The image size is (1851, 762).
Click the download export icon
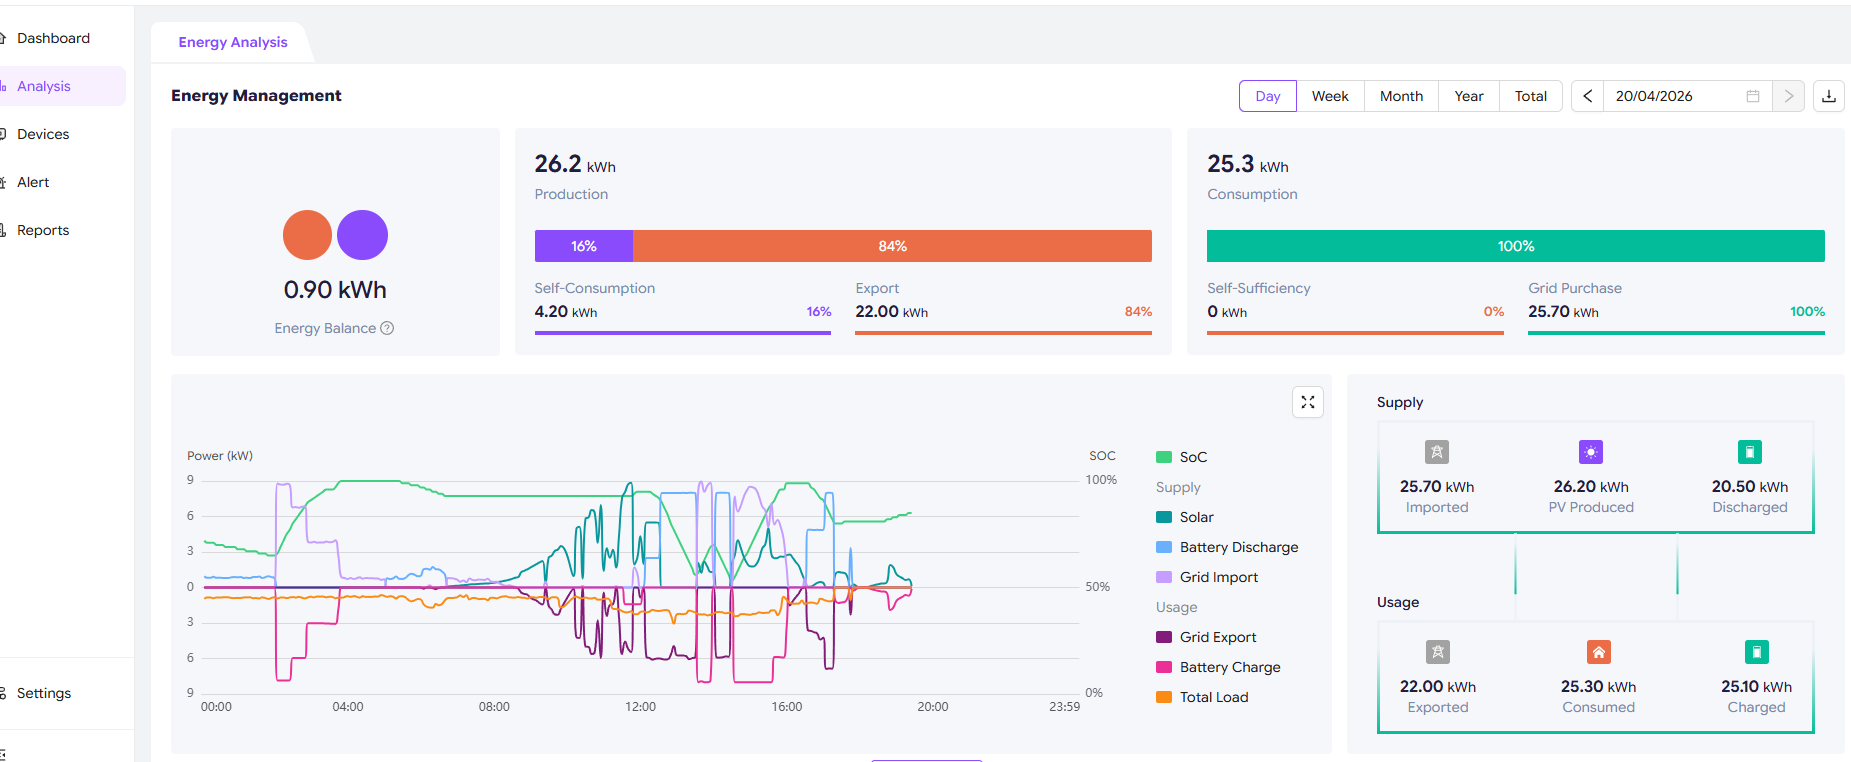point(1828,96)
